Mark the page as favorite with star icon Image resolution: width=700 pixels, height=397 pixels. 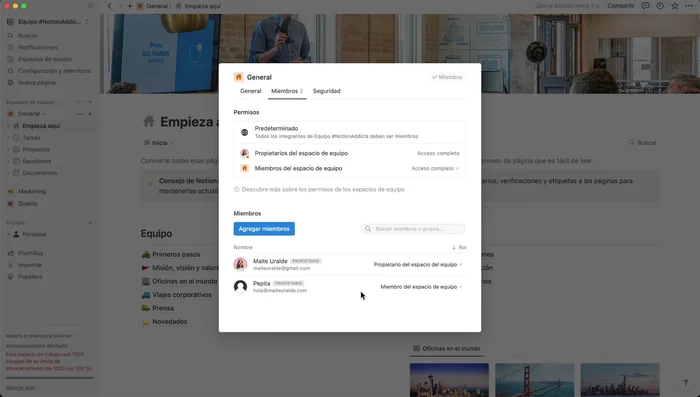(x=675, y=6)
